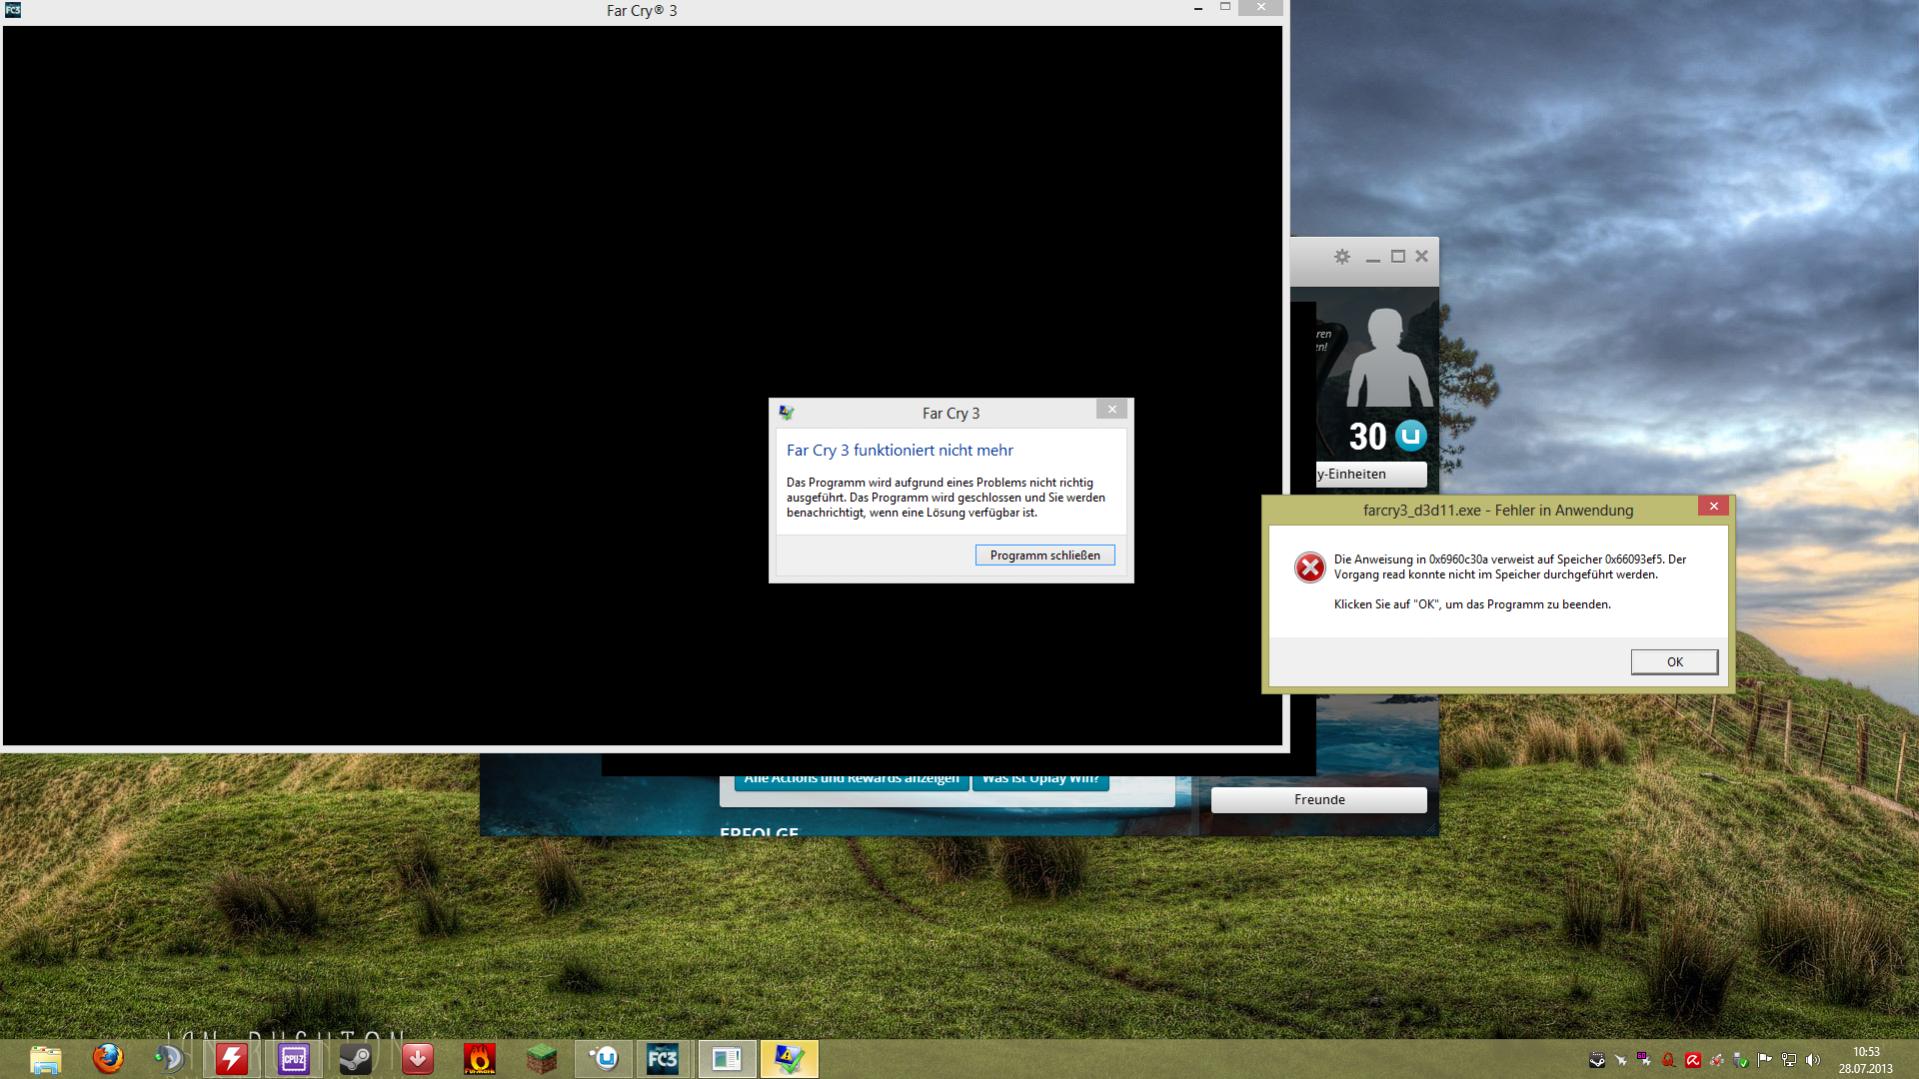1919x1079 pixels.
Task: Confirm the farcry3_d3d11.exe error with OK
Action: pyautogui.click(x=1674, y=662)
